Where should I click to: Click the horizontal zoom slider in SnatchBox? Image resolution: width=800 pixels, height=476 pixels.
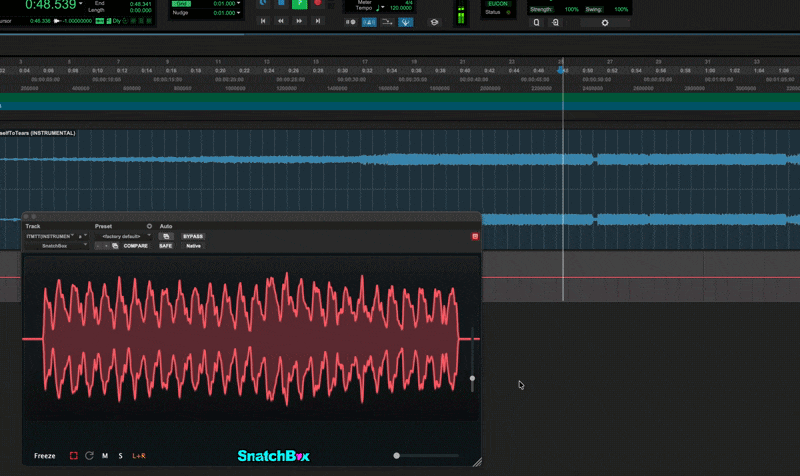397,456
